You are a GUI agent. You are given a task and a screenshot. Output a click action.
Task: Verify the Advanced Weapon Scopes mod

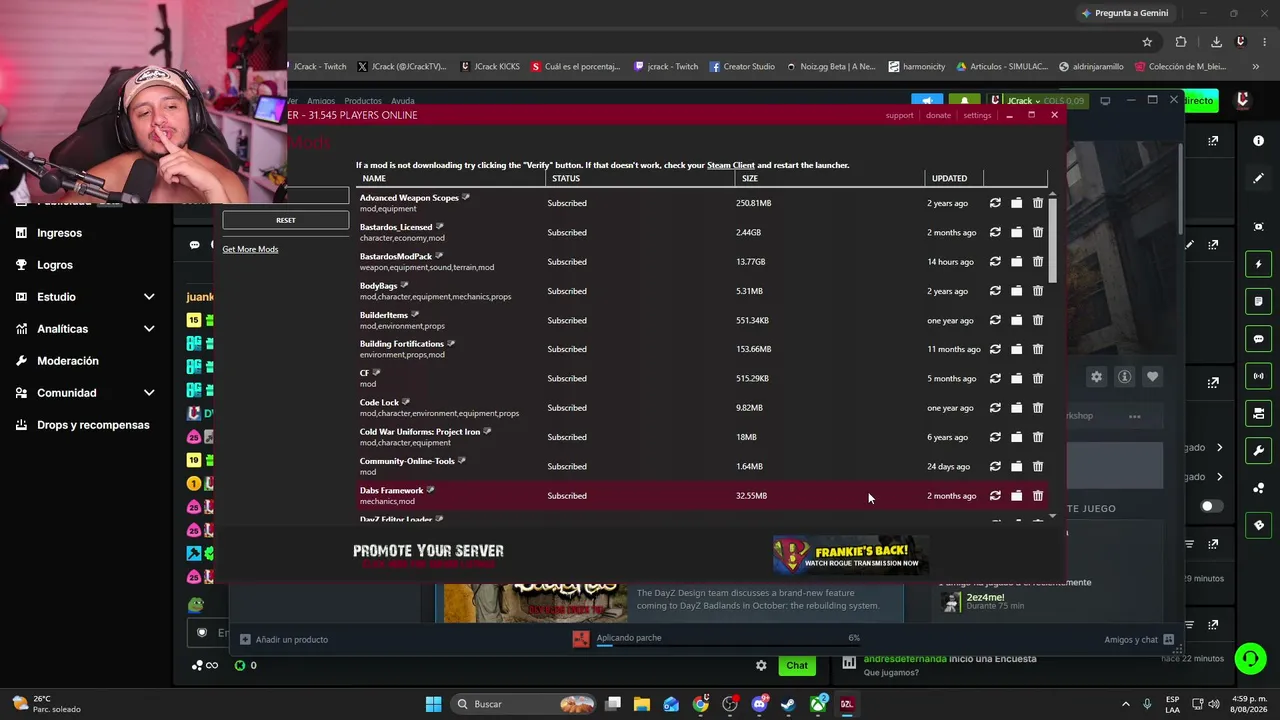tap(995, 203)
